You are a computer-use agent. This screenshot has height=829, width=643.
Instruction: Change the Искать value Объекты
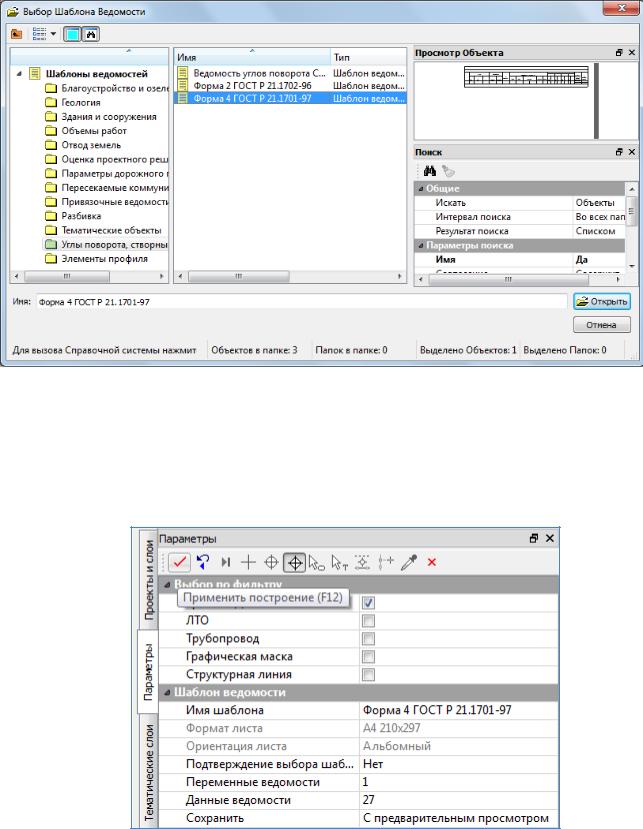point(599,202)
